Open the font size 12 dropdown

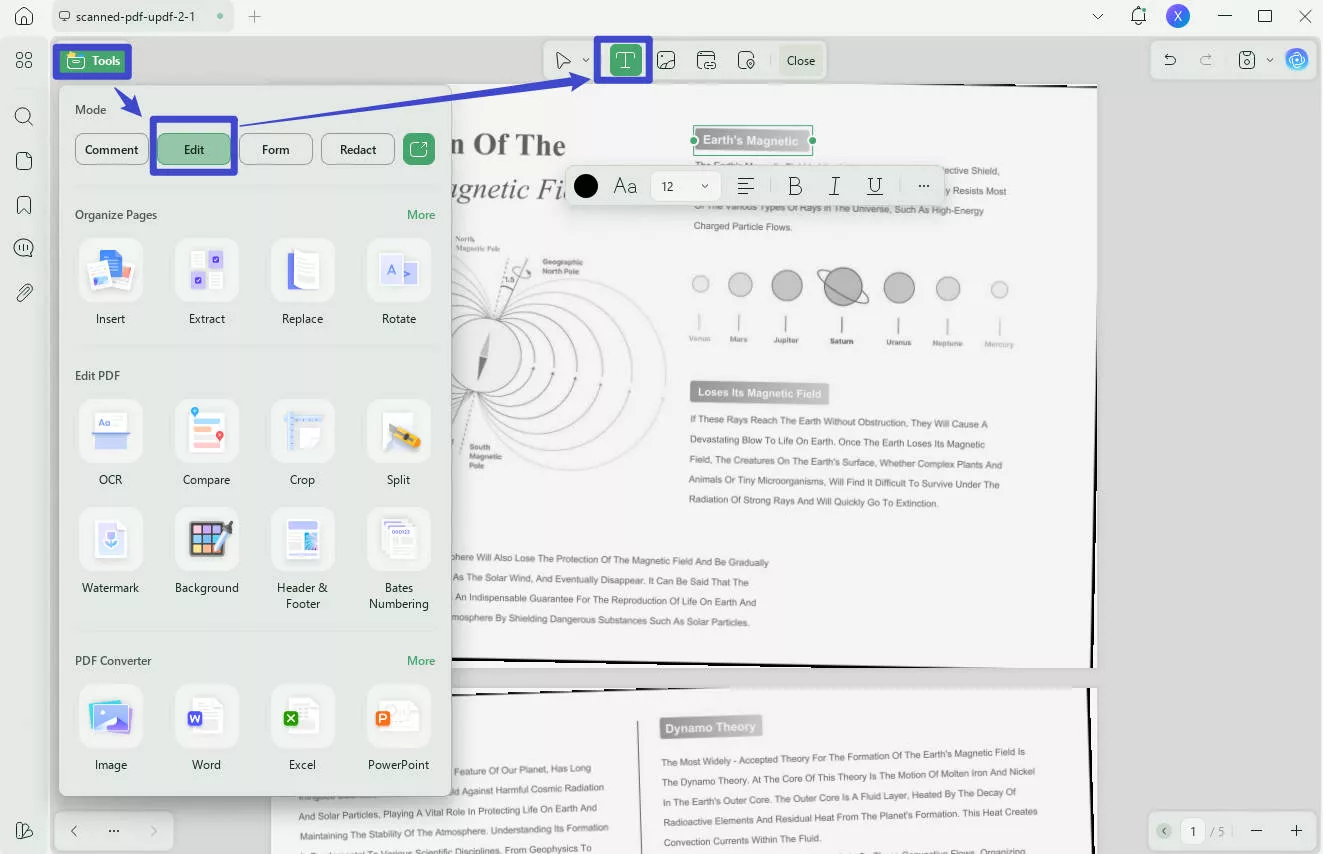(686, 186)
